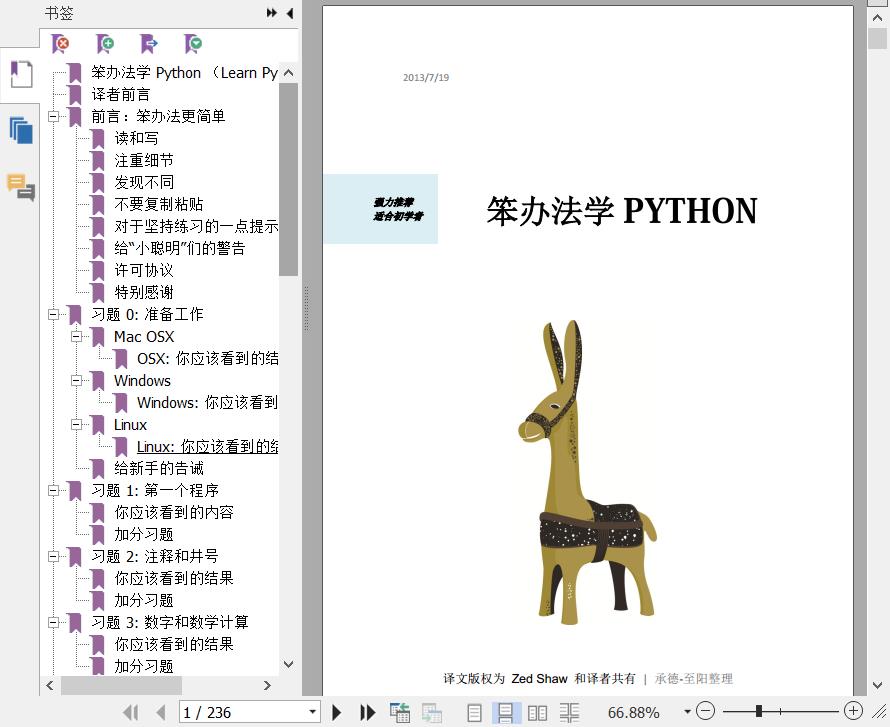Click the zoom out minus button
Image resolution: width=890 pixels, height=727 pixels.
click(x=705, y=711)
